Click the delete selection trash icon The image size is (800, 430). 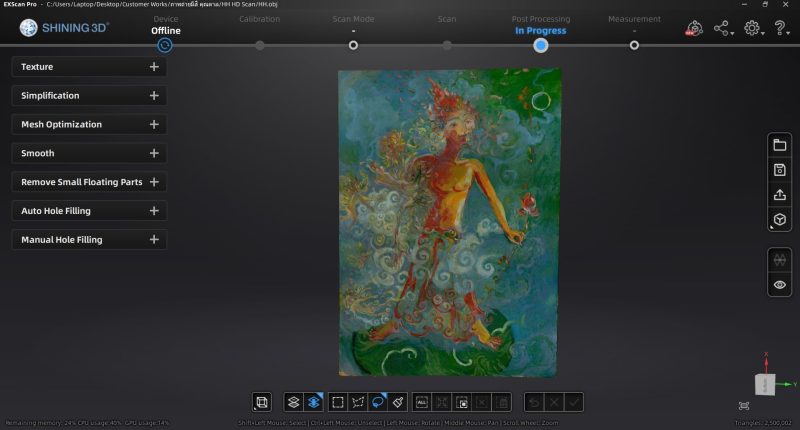click(502, 402)
